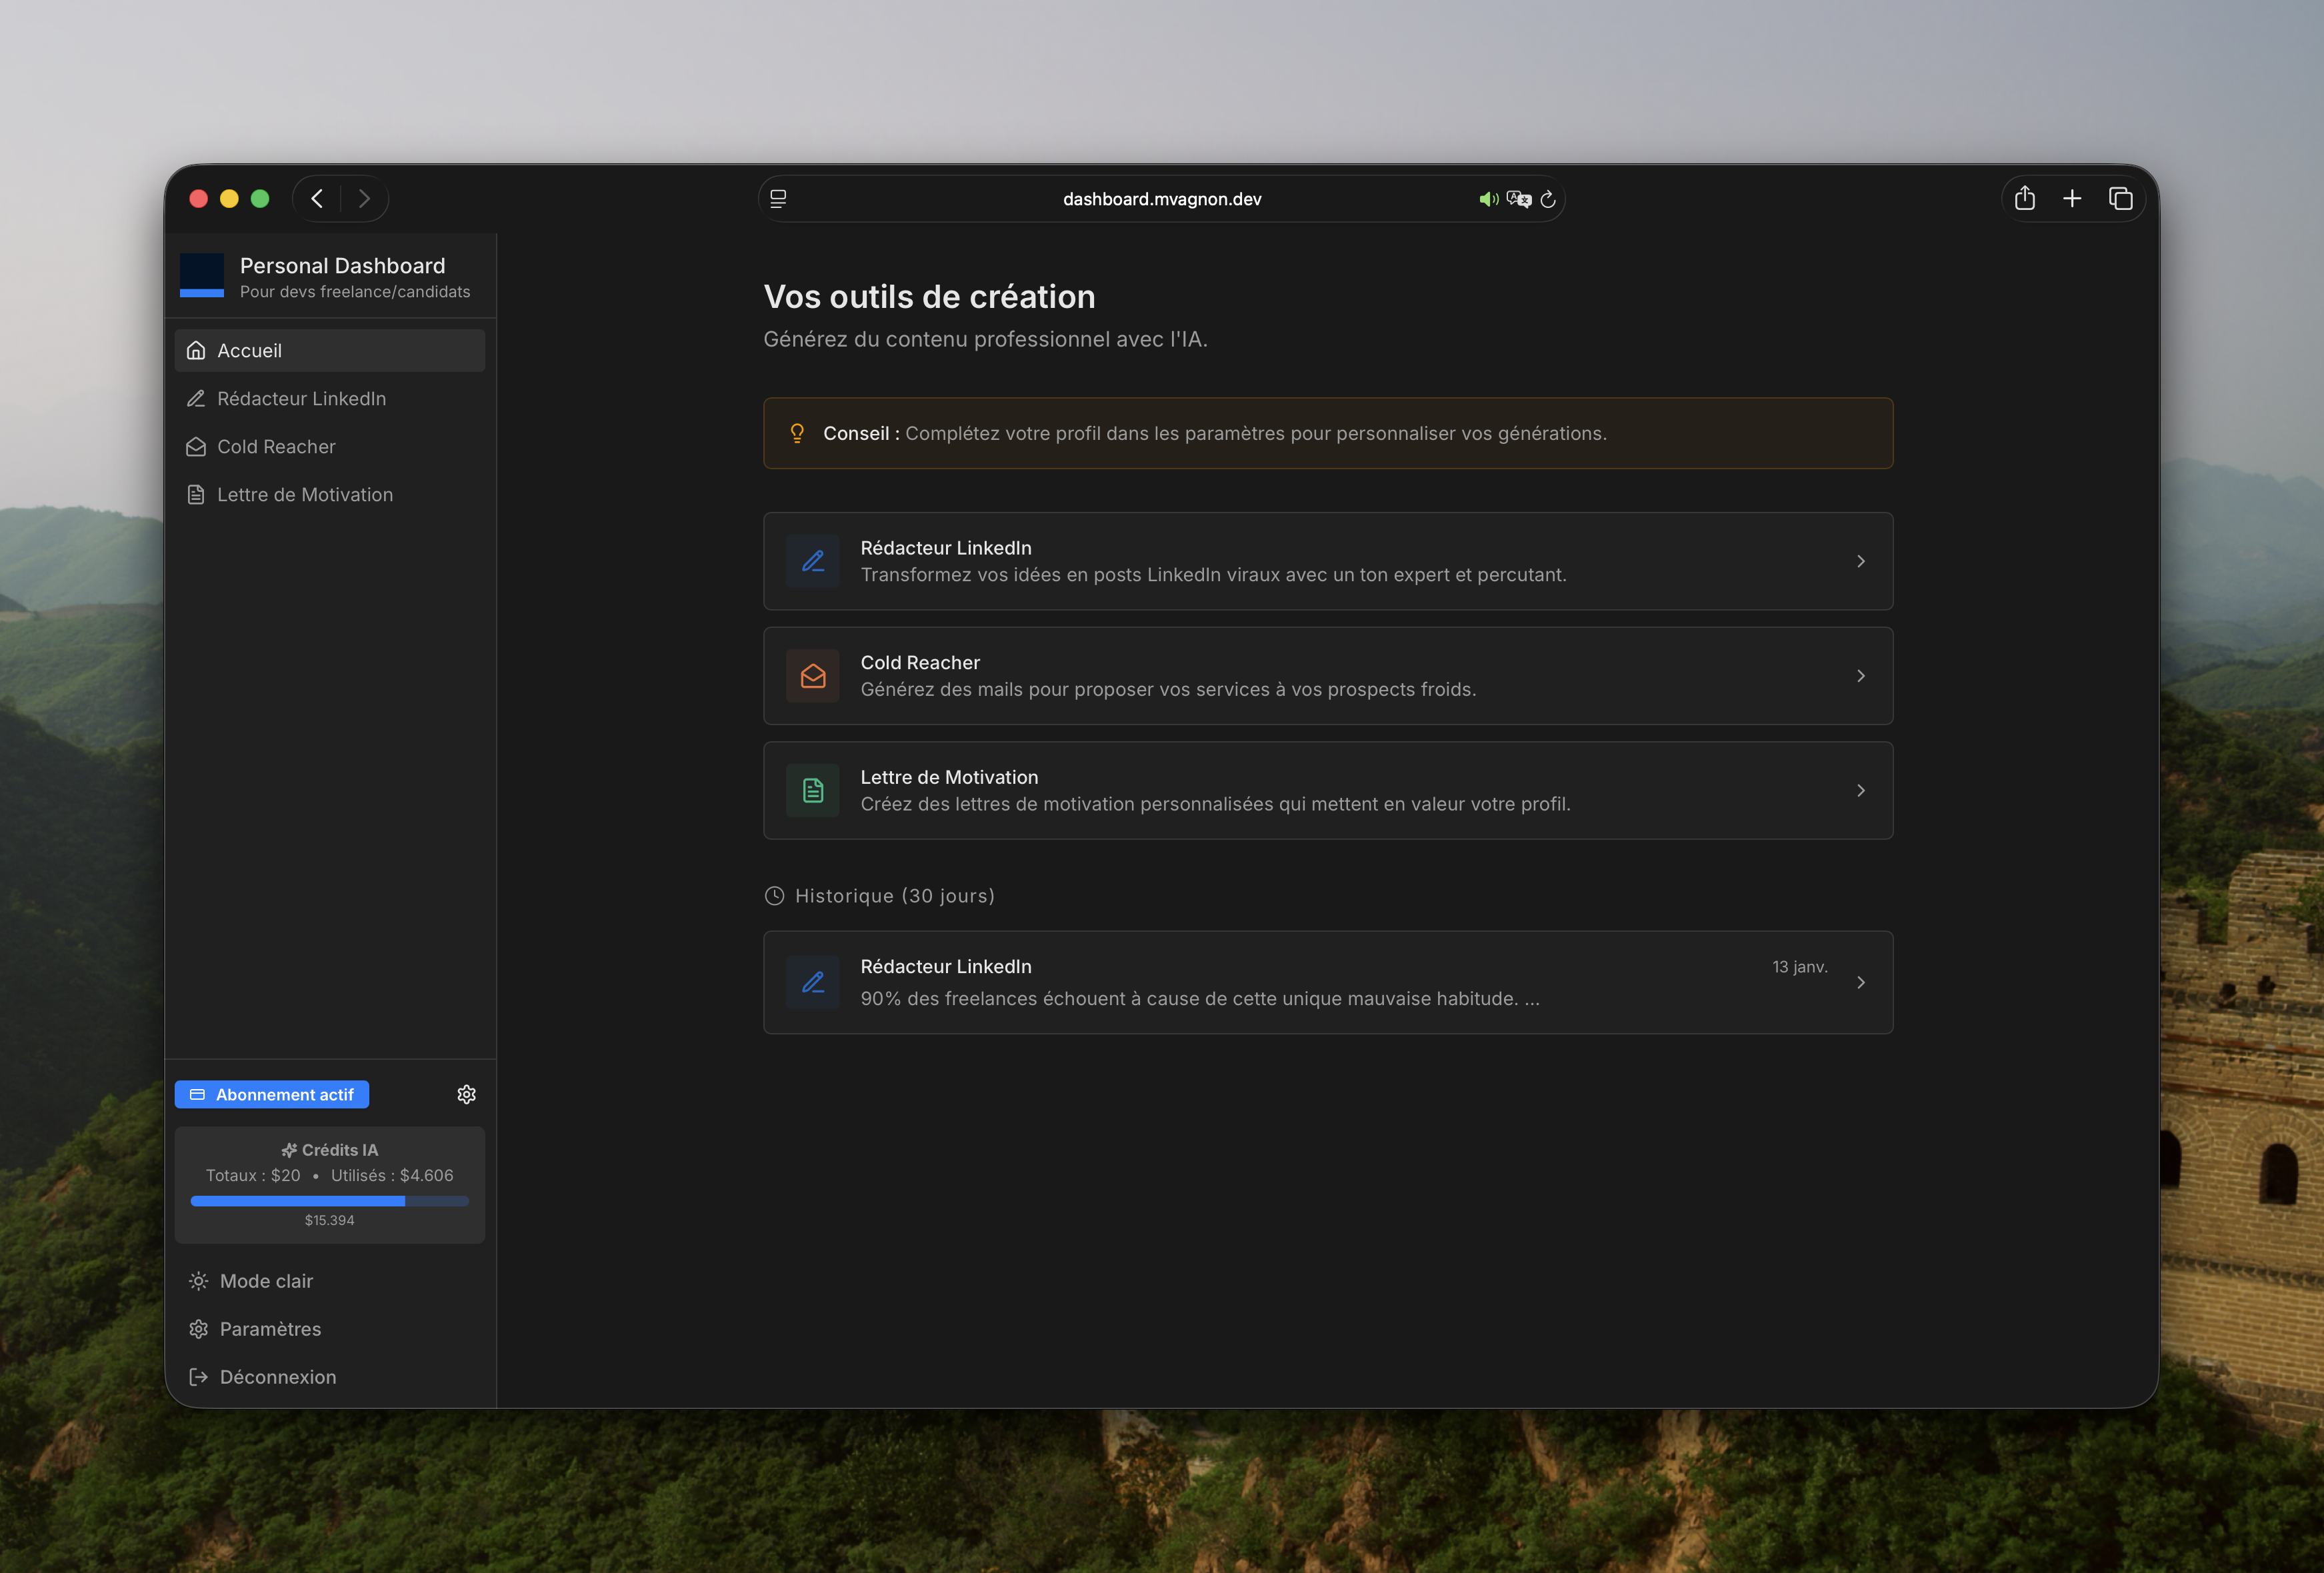This screenshot has width=2324, height=1573.
Task: Click the share icon in the browser toolbar
Action: [2026, 198]
